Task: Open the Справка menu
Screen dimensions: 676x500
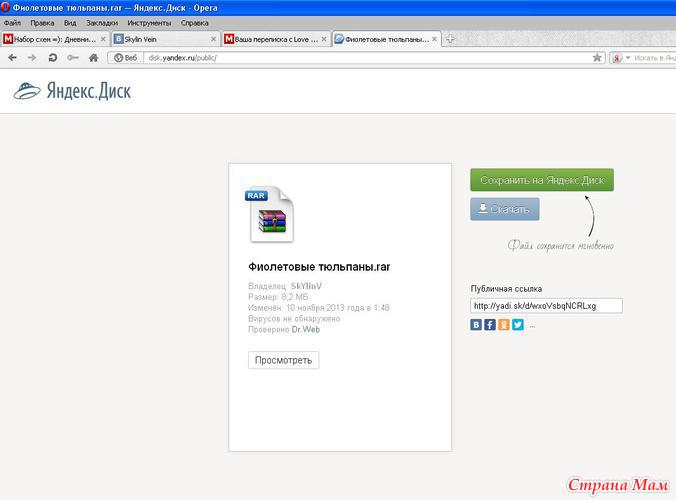Action: point(194,23)
